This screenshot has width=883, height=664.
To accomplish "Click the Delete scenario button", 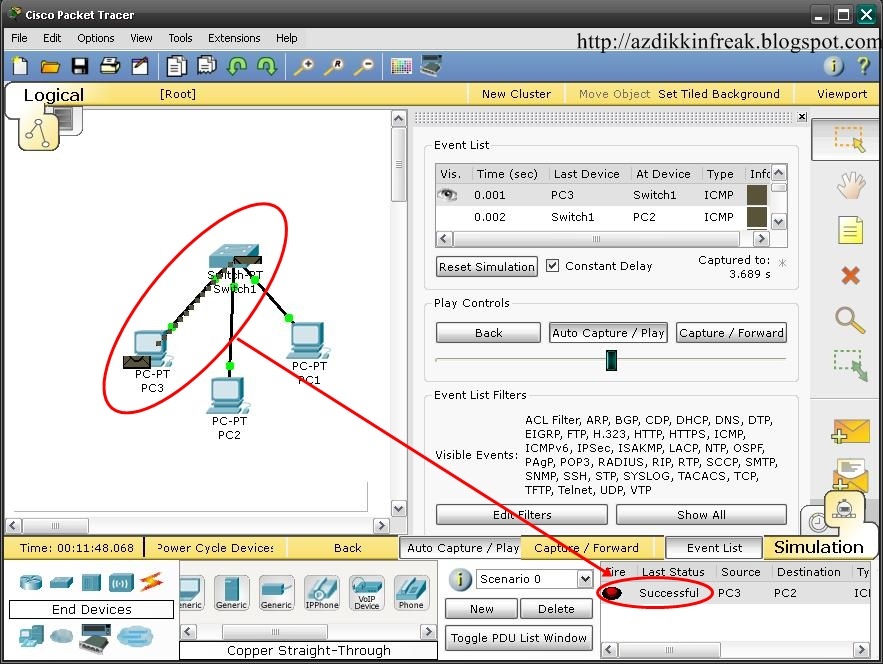I will click(556, 609).
